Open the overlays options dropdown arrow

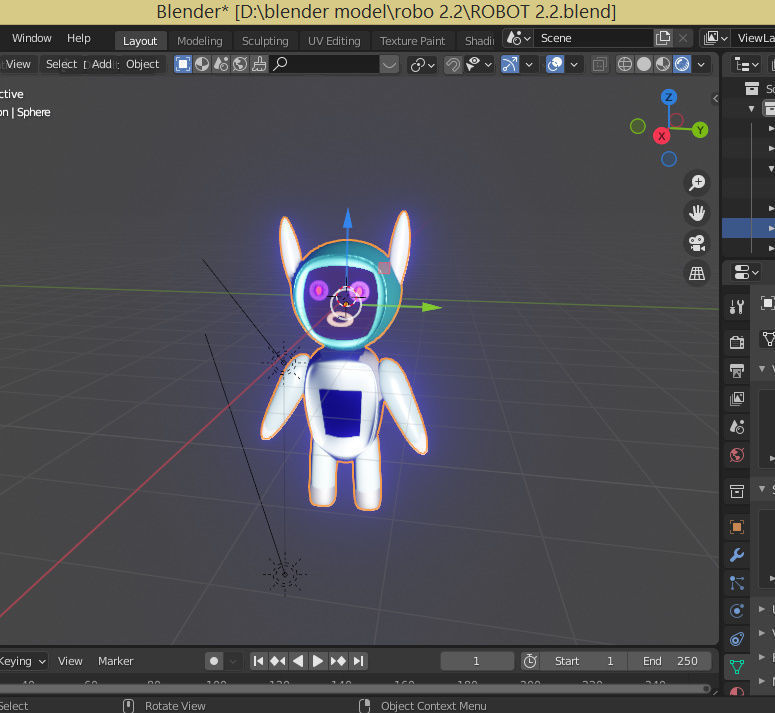coord(574,65)
